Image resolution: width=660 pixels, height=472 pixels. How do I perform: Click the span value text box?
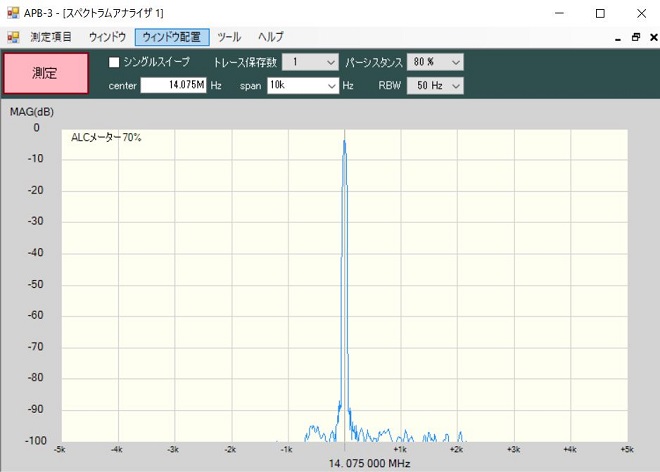(297, 85)
